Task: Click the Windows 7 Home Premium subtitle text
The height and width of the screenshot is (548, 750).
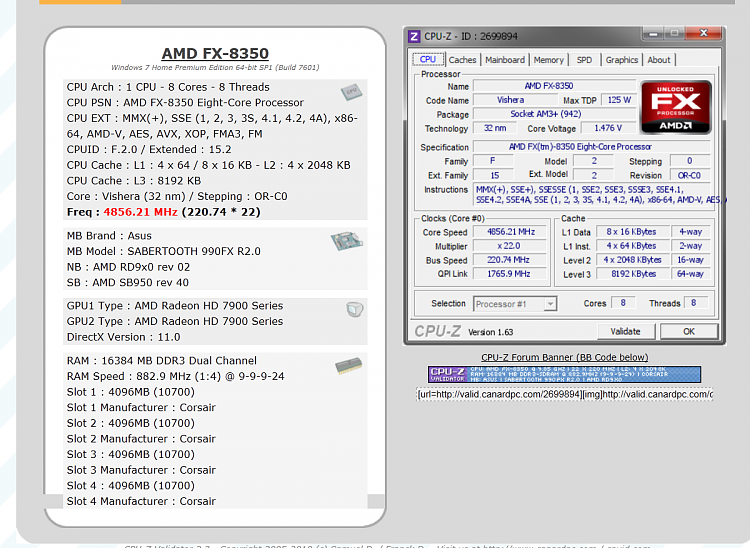Action: coord(215,67)
